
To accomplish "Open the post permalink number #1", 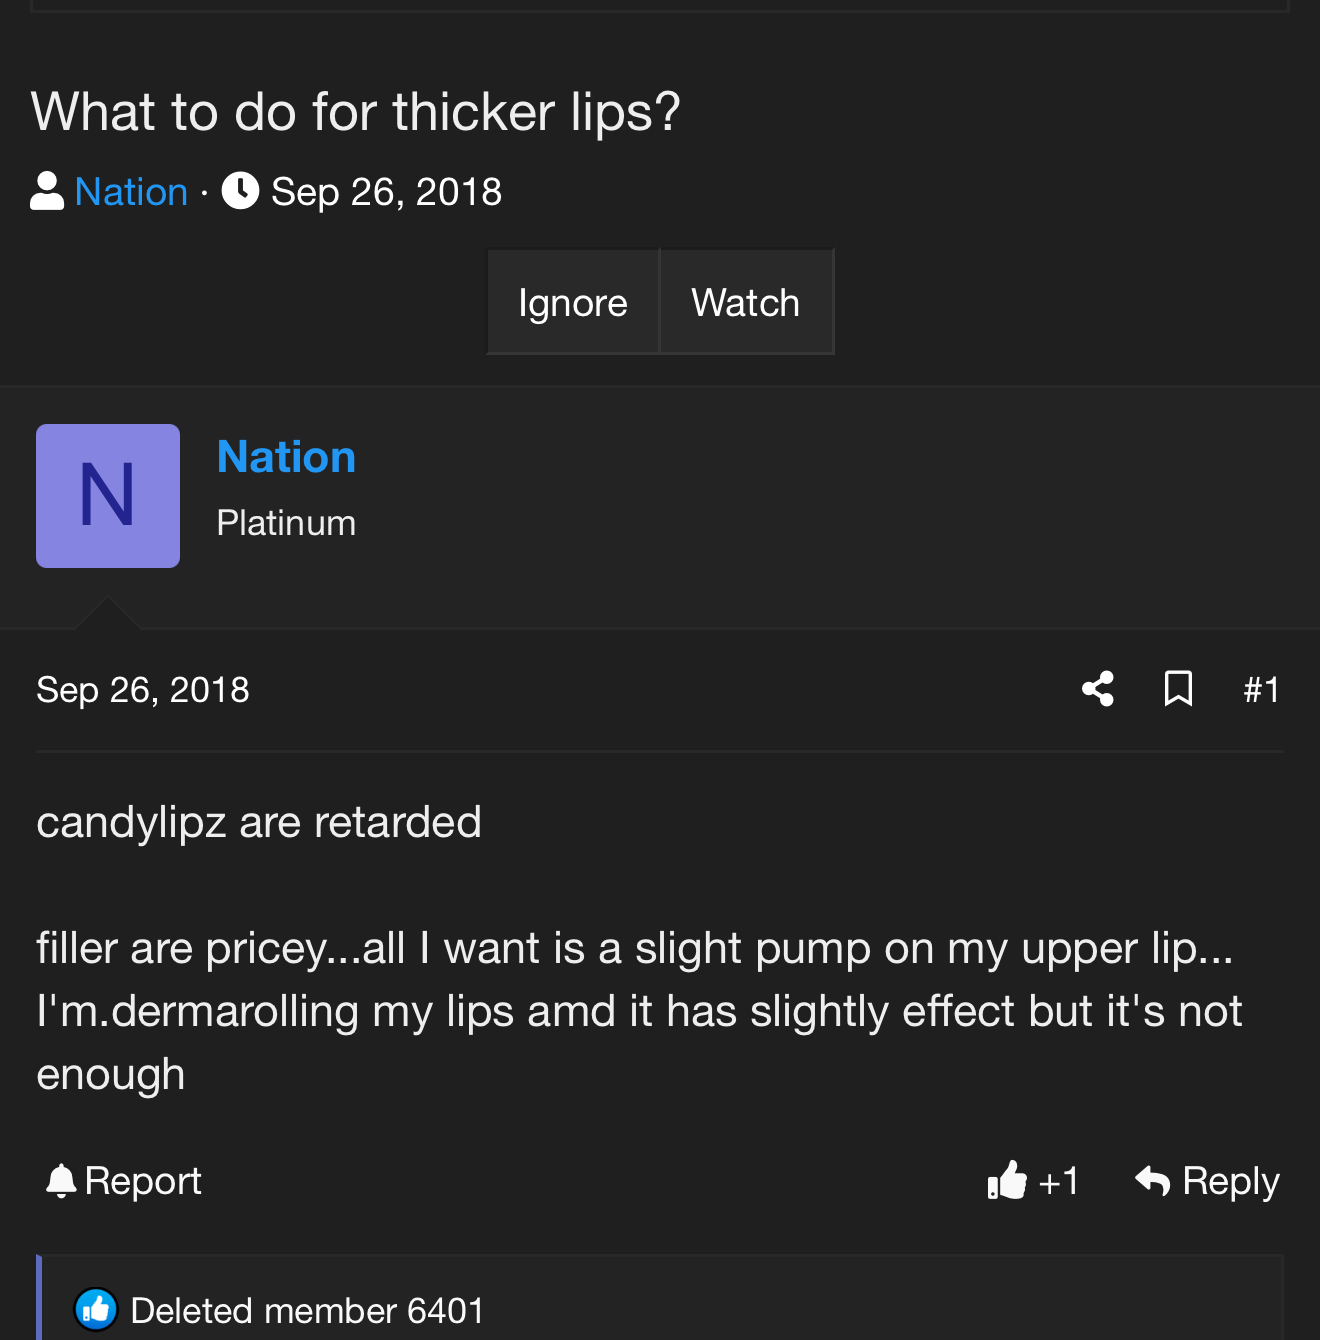I will [1261, 690].
